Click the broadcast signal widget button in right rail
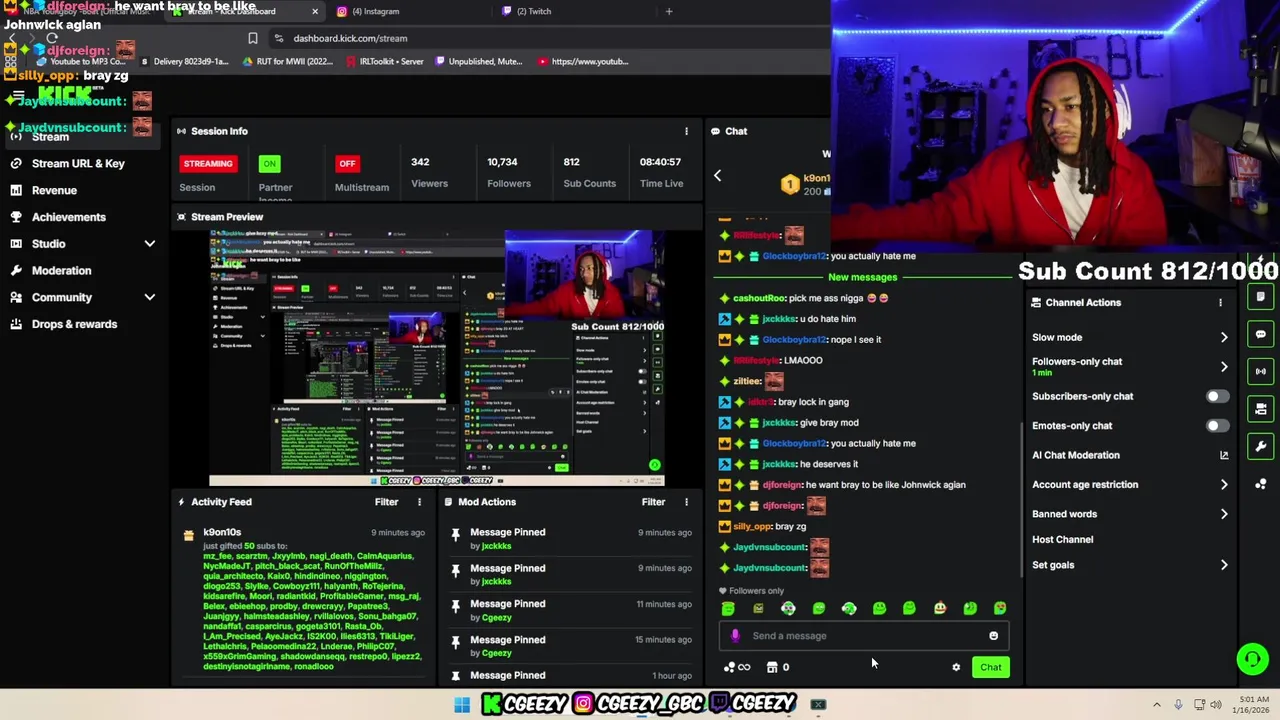This screenshot has height=720, width=1280. coord(1261,371)
